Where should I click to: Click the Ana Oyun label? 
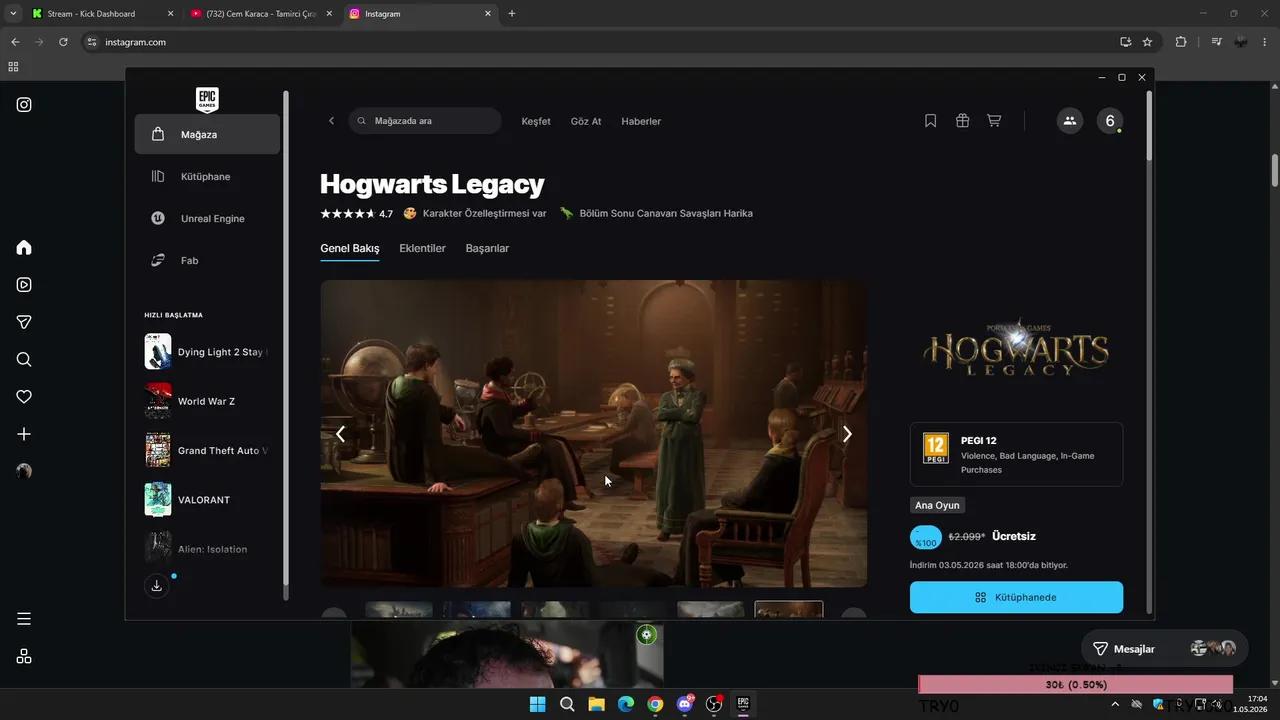tap(937, 505)
